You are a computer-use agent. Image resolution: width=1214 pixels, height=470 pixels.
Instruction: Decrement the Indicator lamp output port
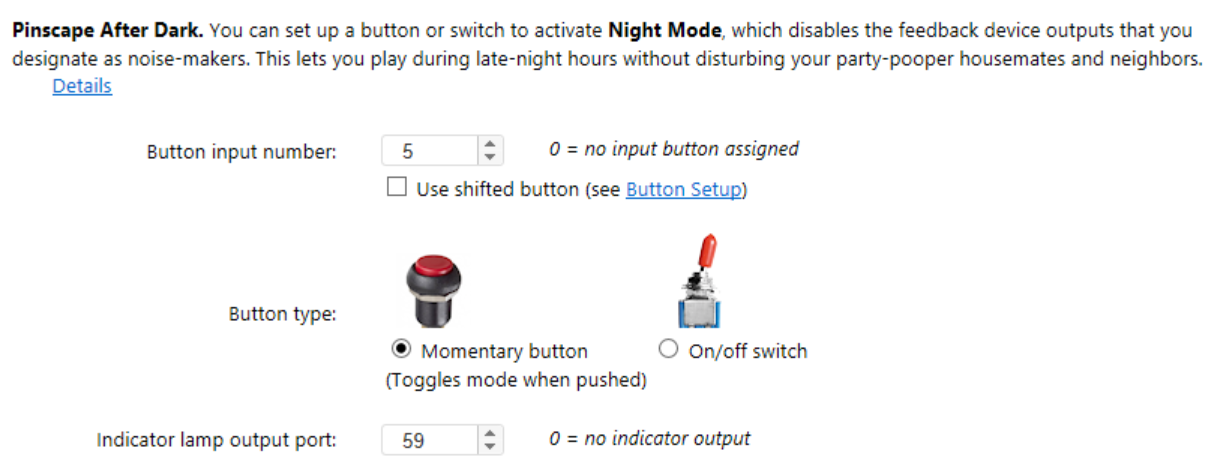point(489,446)
